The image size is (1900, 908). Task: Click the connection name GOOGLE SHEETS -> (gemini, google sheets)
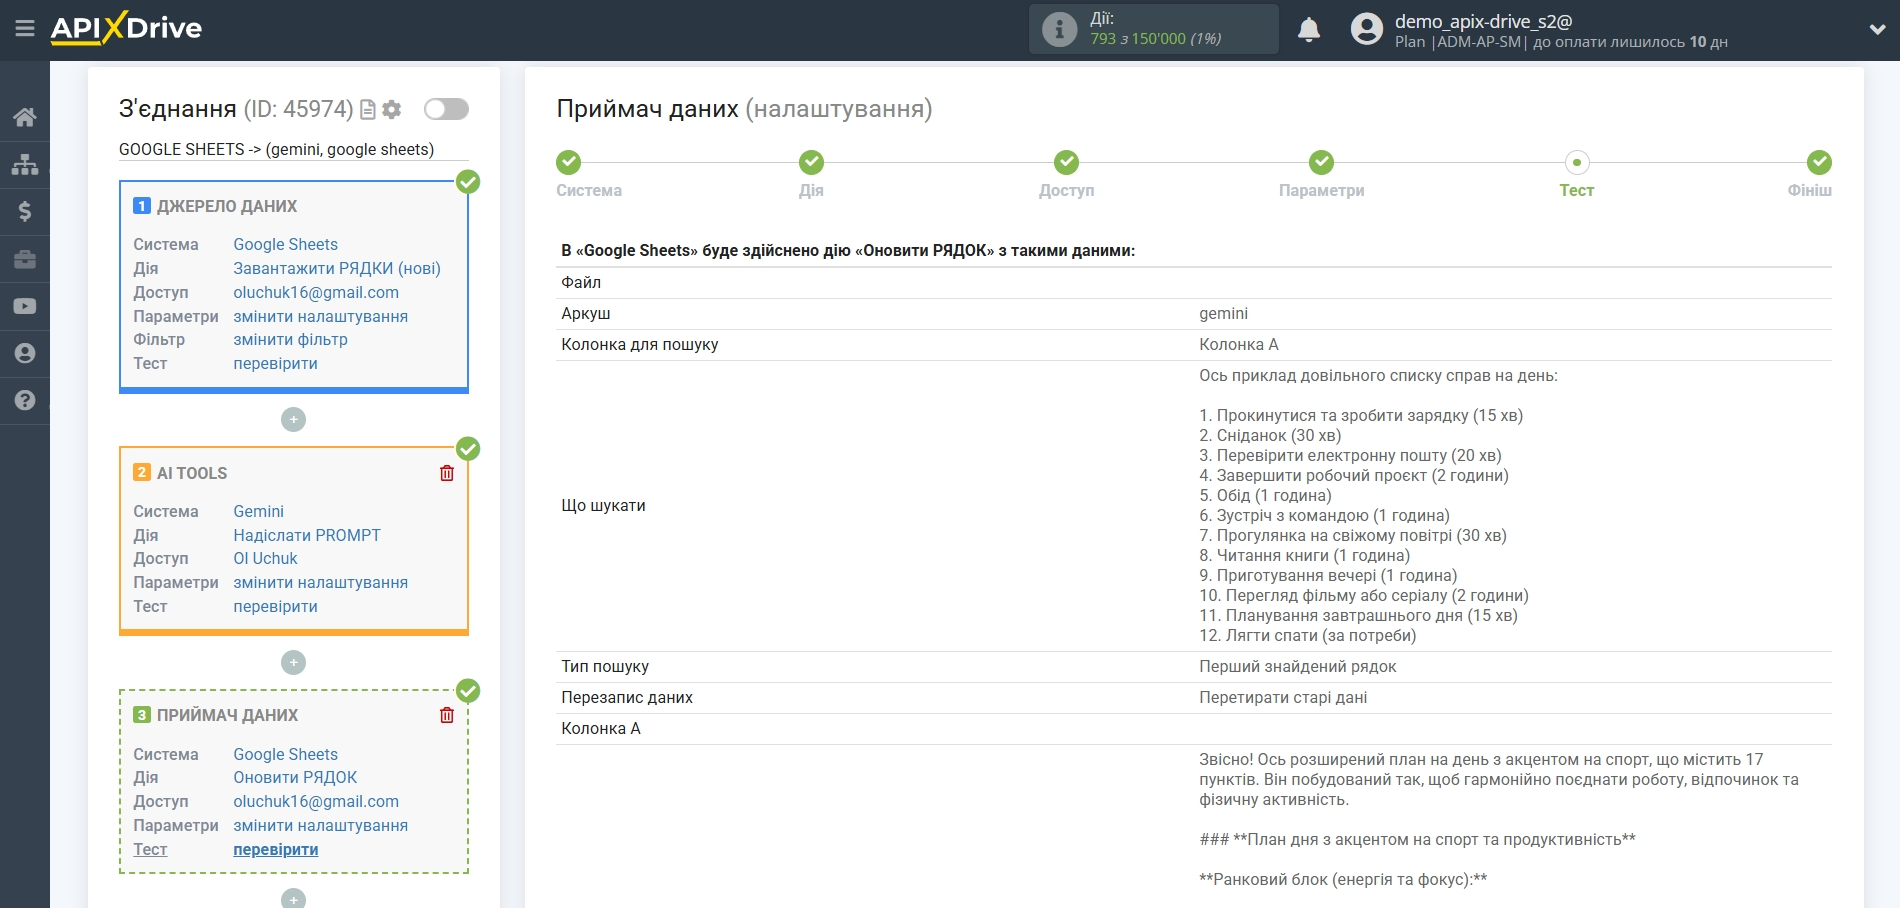tap(276, 149)
